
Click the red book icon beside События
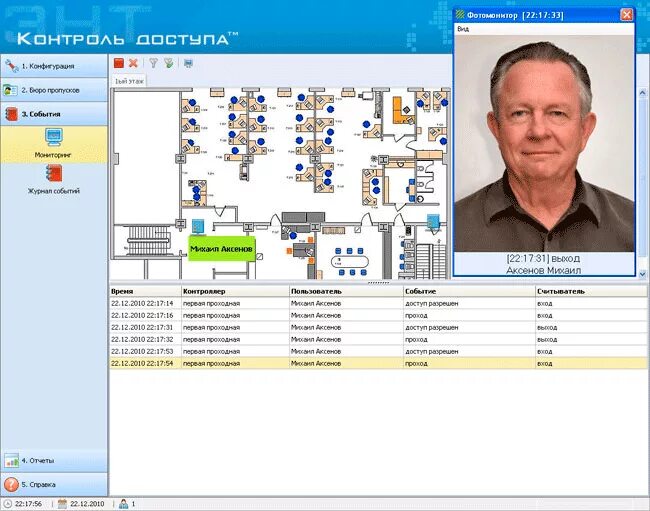(11, 114)
